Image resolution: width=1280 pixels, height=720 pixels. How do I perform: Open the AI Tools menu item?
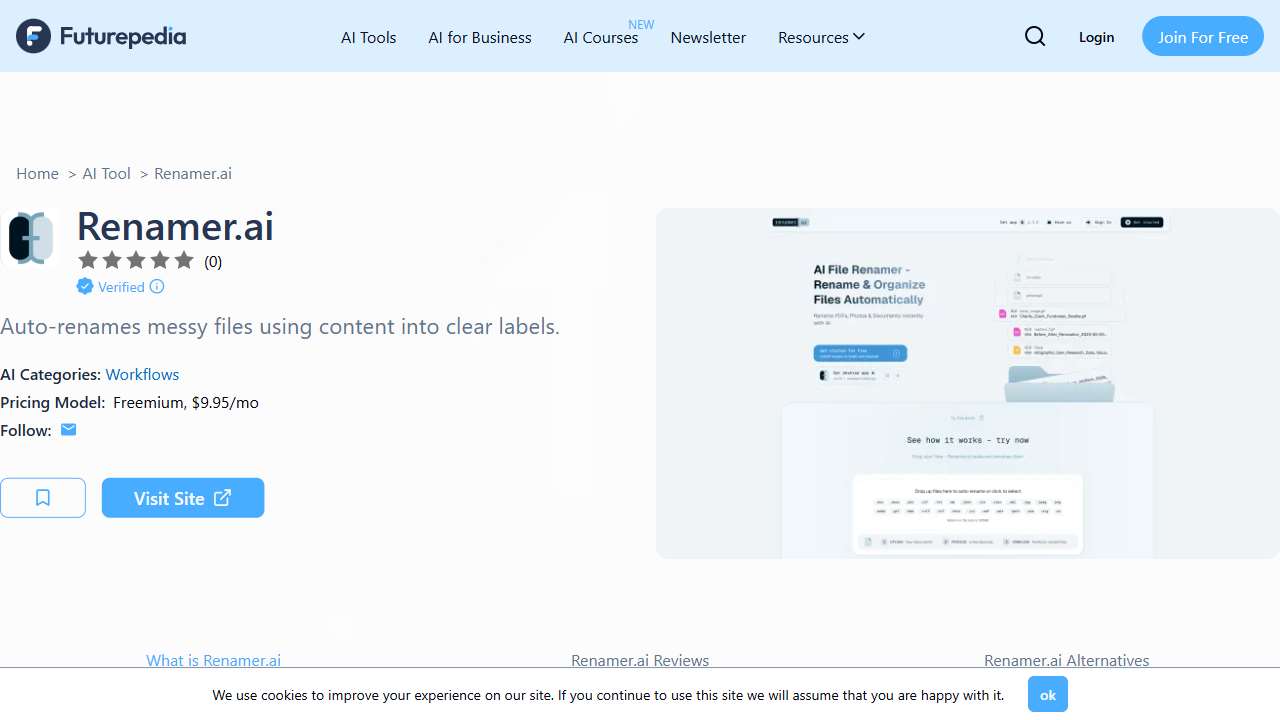point(368,37)
